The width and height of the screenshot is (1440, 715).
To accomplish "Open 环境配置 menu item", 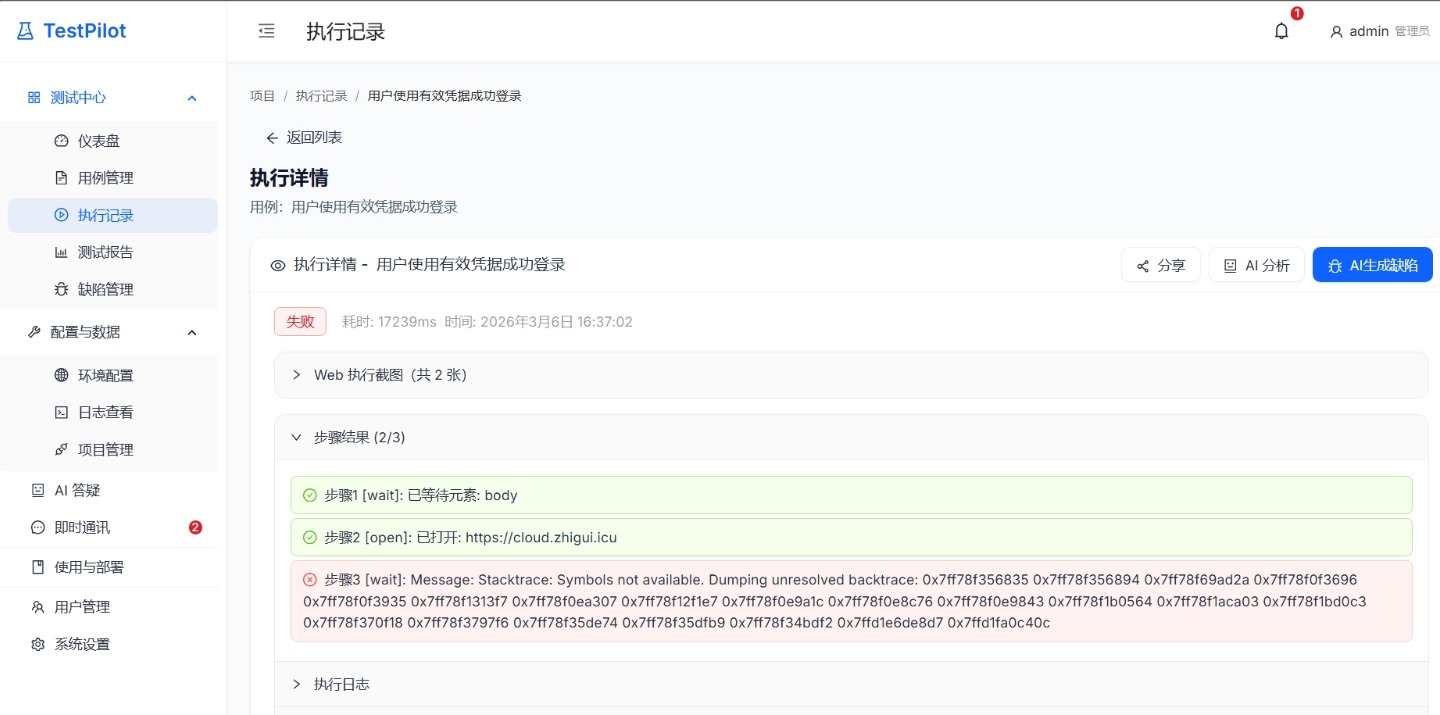I will coord(113,375).
